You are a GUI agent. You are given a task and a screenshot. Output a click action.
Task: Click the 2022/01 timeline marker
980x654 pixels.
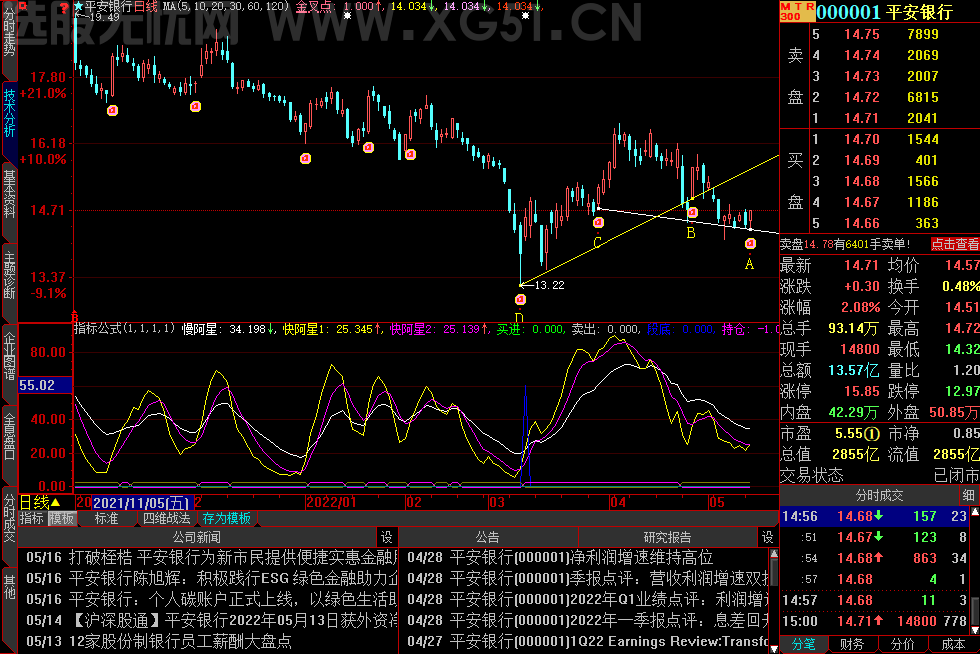tap(331, 502)
